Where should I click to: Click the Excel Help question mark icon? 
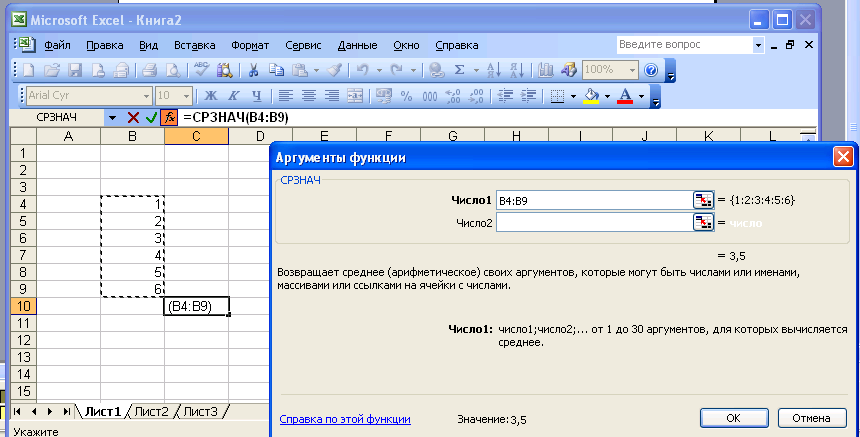coord(652,71)
